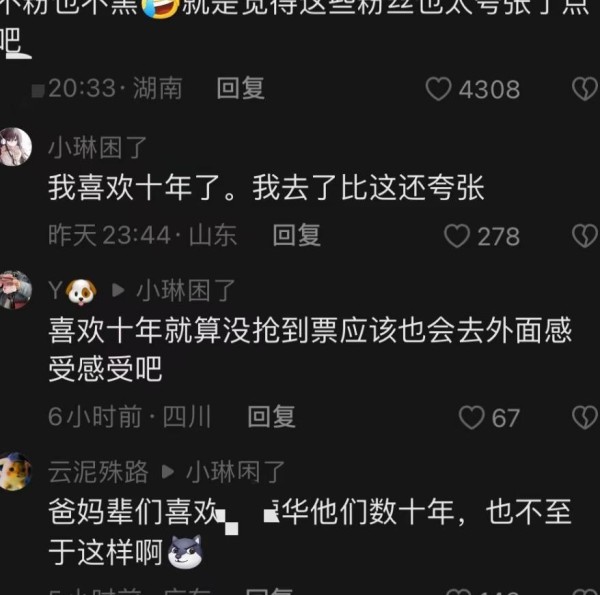The width and height of the screenshot is (600, 595).
Task: Dislike the 20:33 湖南 comment
Action: click(585, 89)
